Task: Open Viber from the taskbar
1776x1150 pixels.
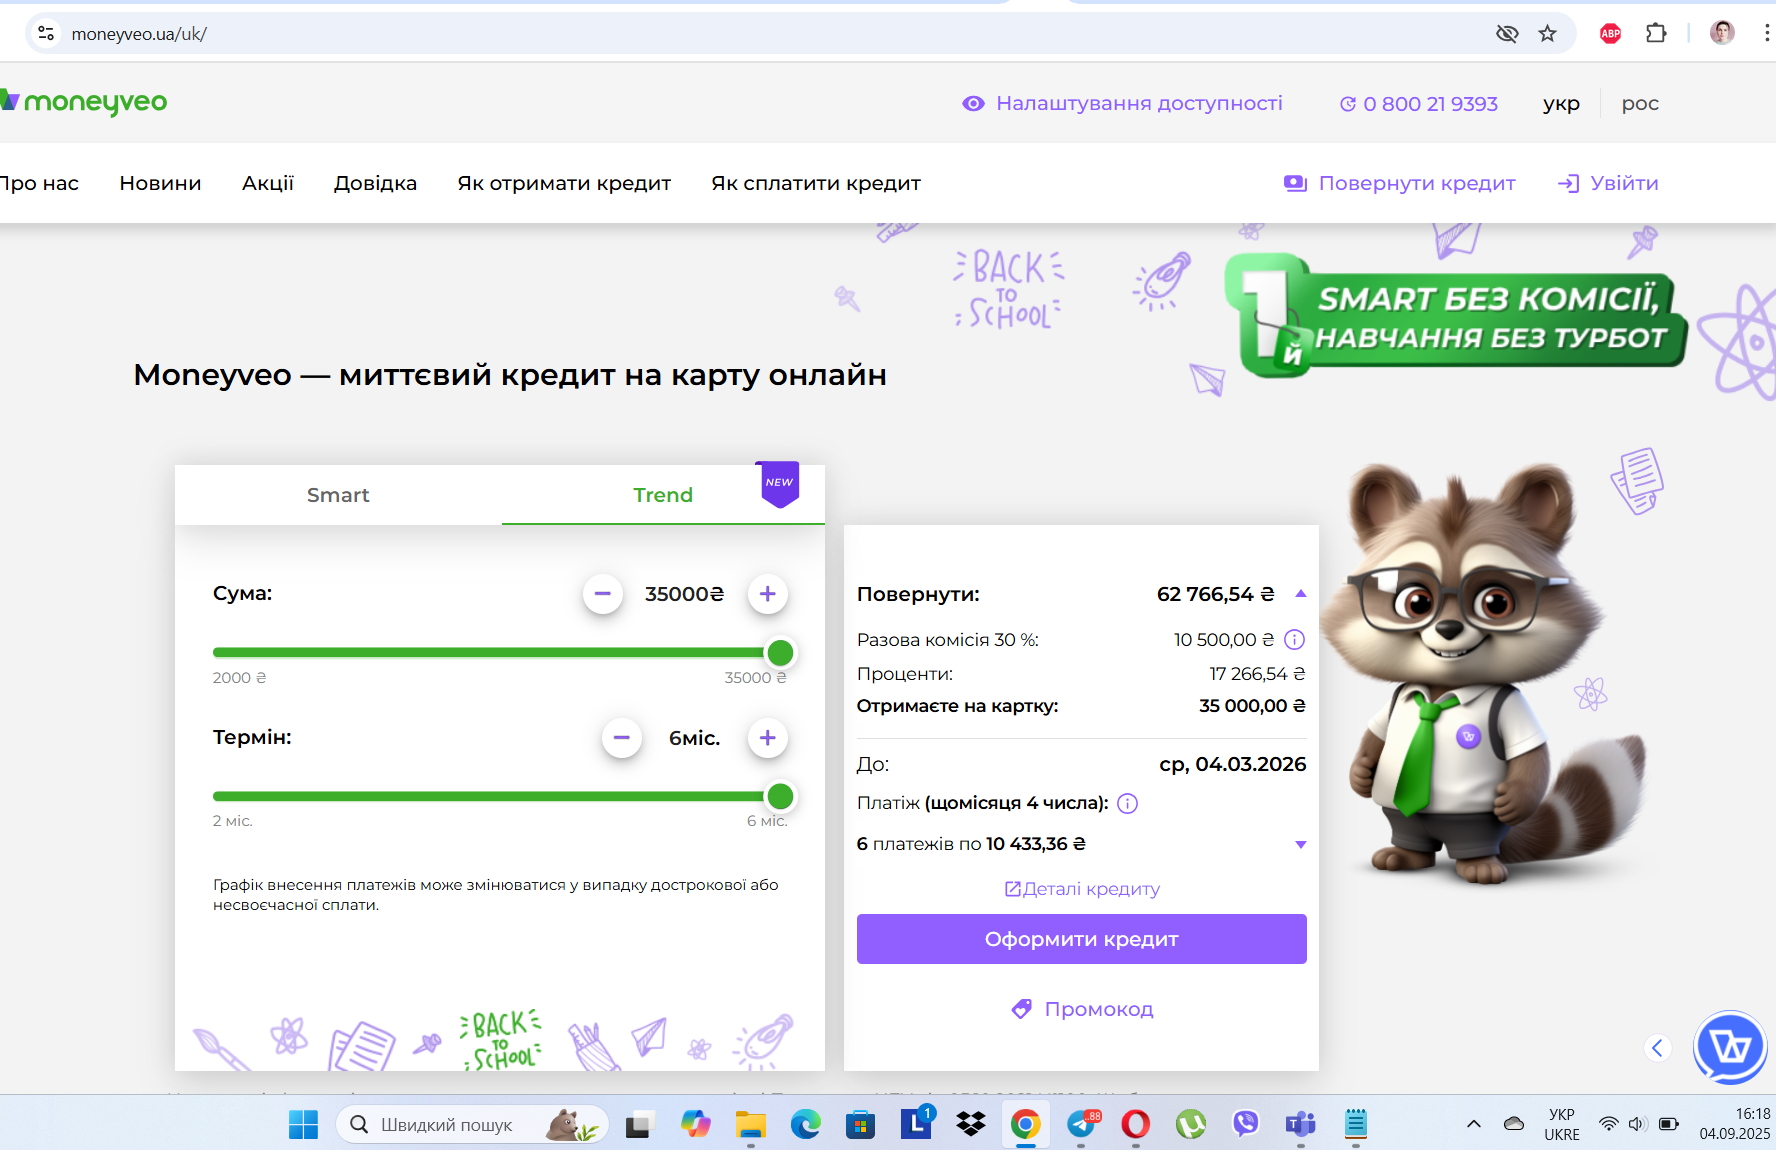Action: tap(1245, 1125)
